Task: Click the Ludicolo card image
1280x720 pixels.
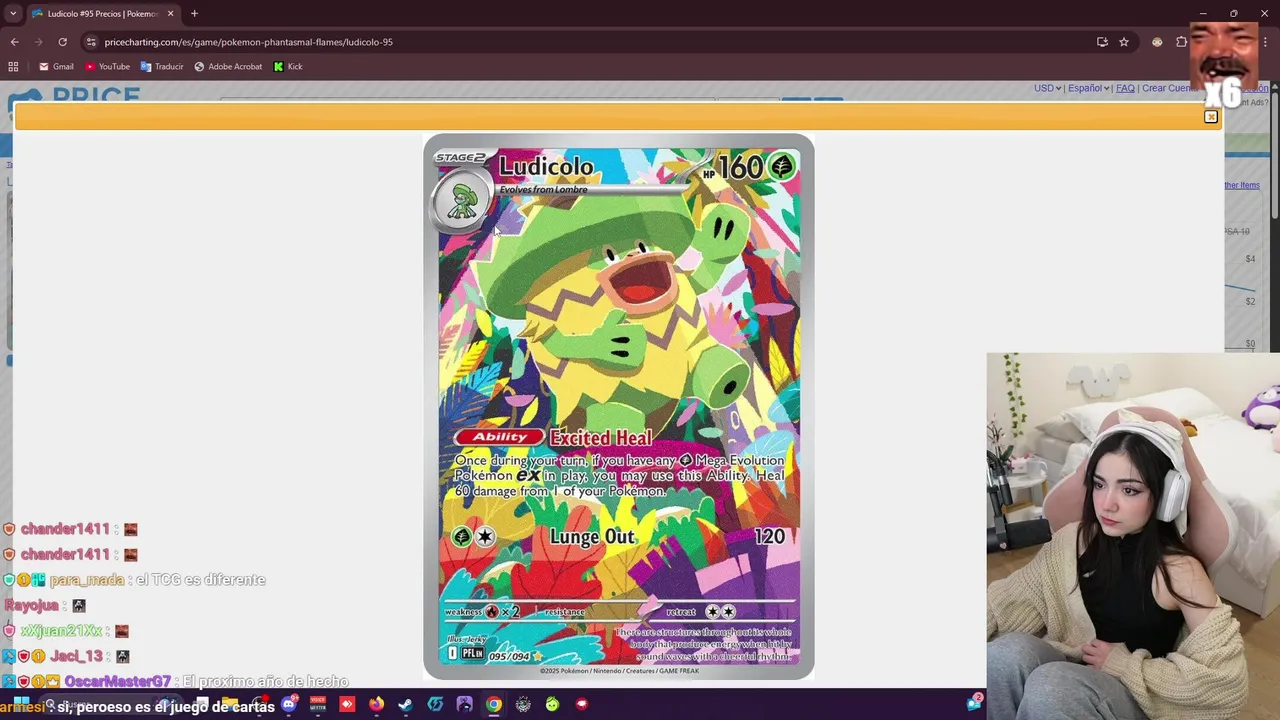Action: 619,406
